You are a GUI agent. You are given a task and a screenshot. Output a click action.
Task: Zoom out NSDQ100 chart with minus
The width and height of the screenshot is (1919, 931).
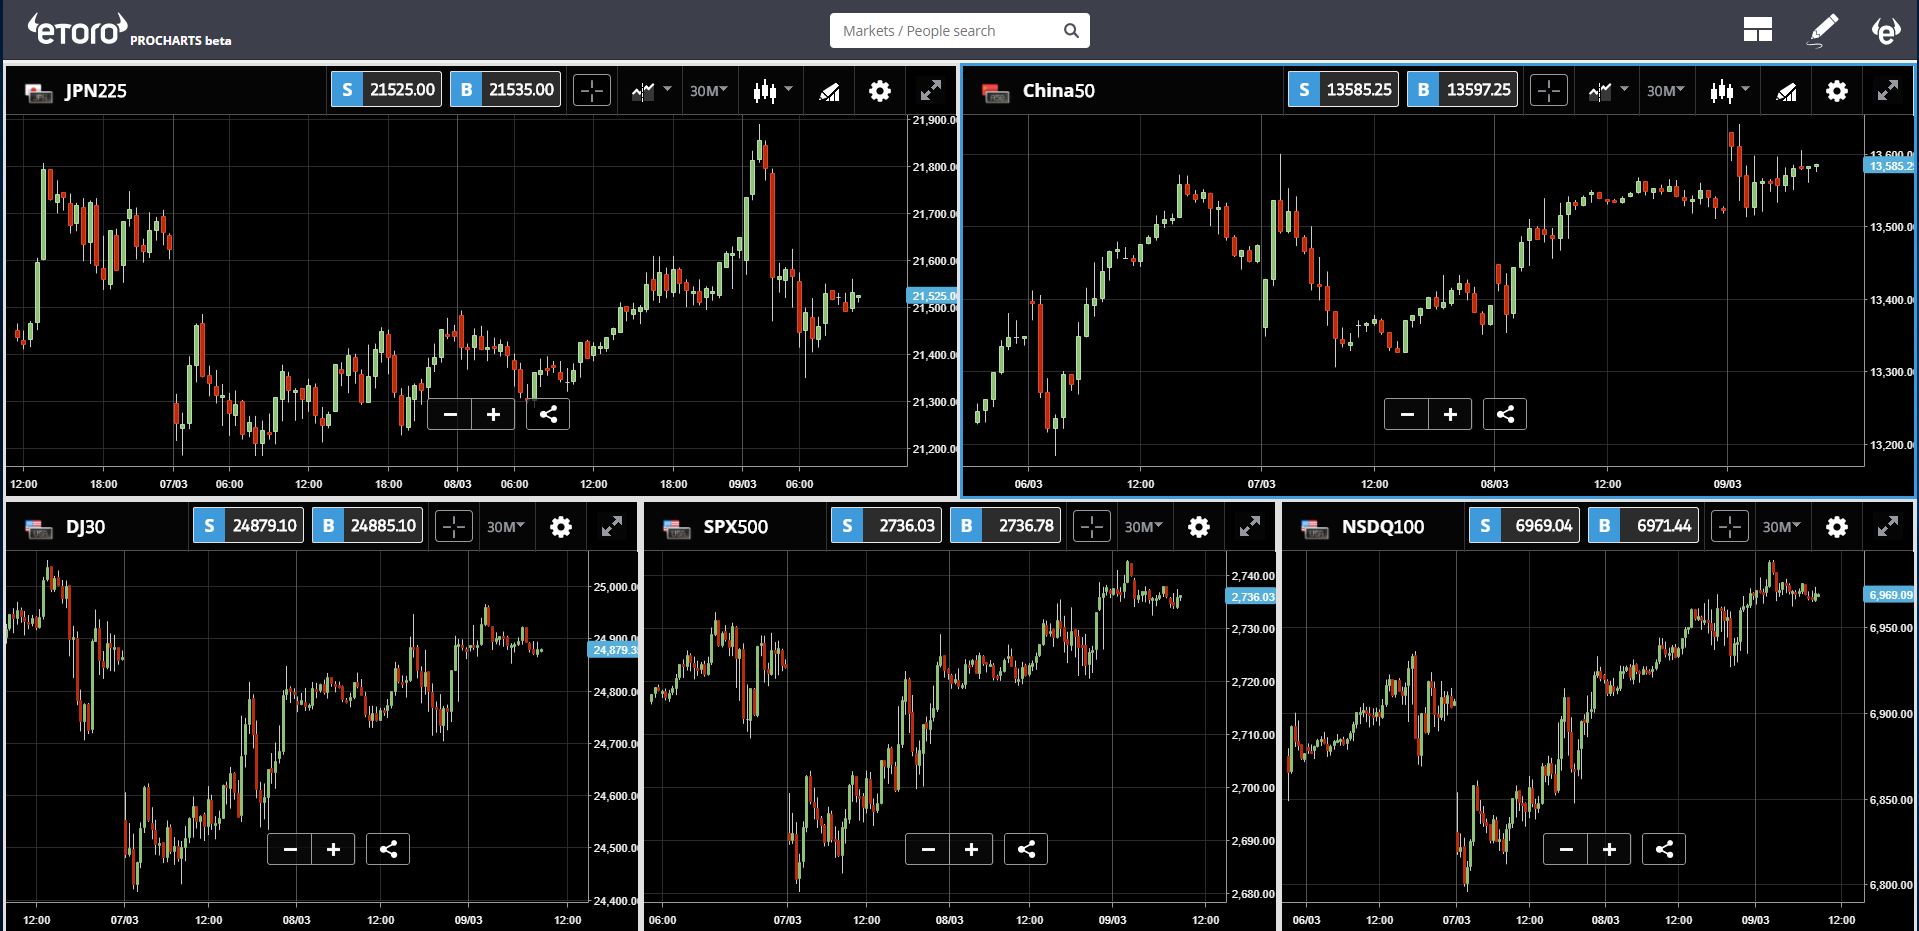[1566, 849]
